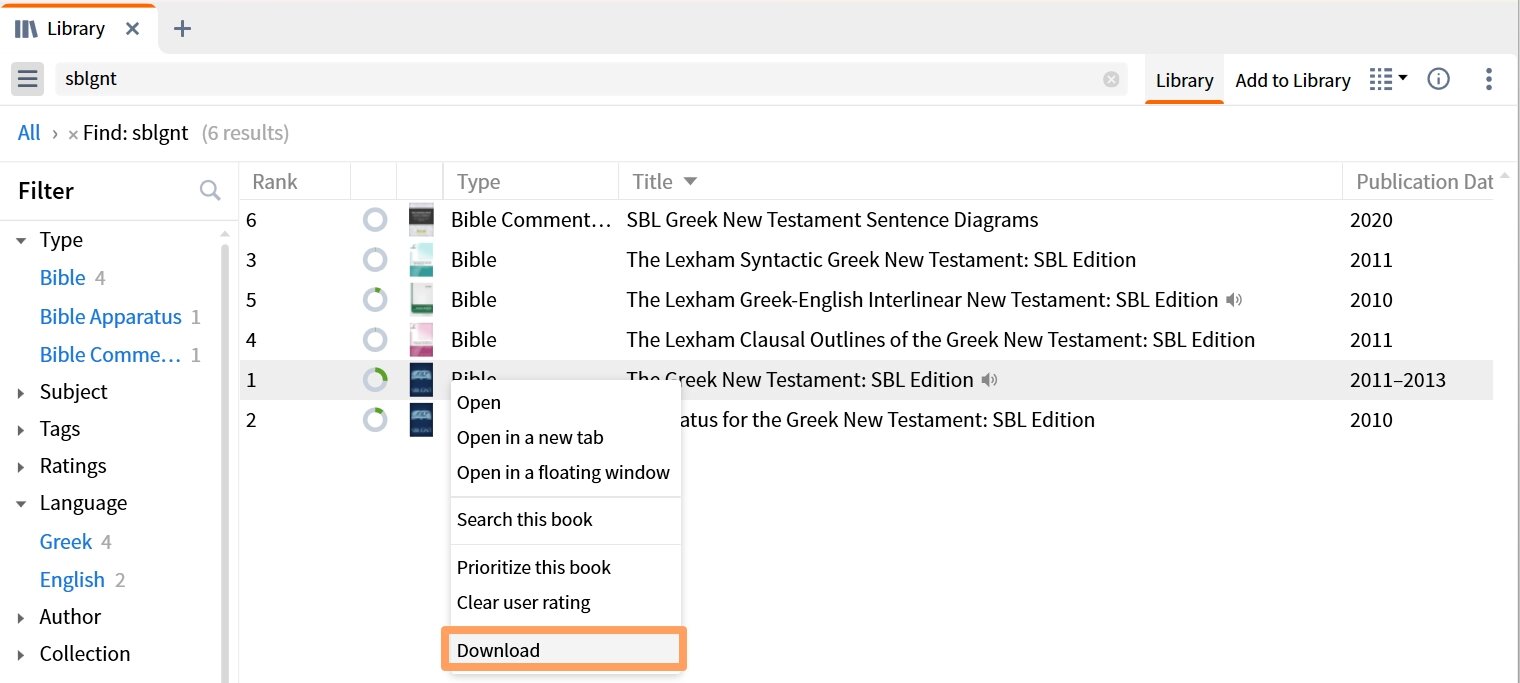Expand the Tags filter section
The width and height of the screenshot is (1520, 683).
[x=21, y=430]
